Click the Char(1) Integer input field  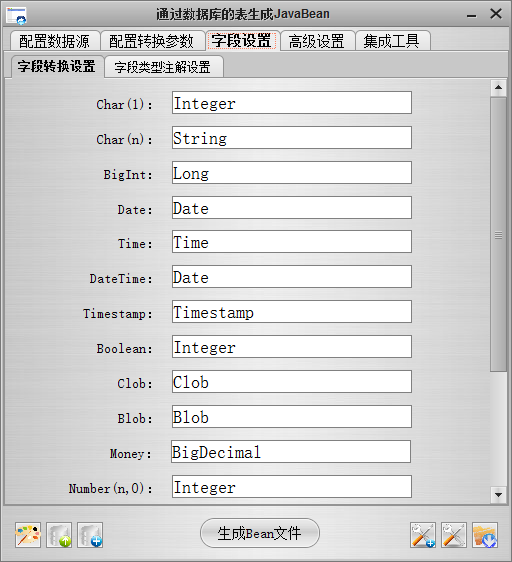291,103
